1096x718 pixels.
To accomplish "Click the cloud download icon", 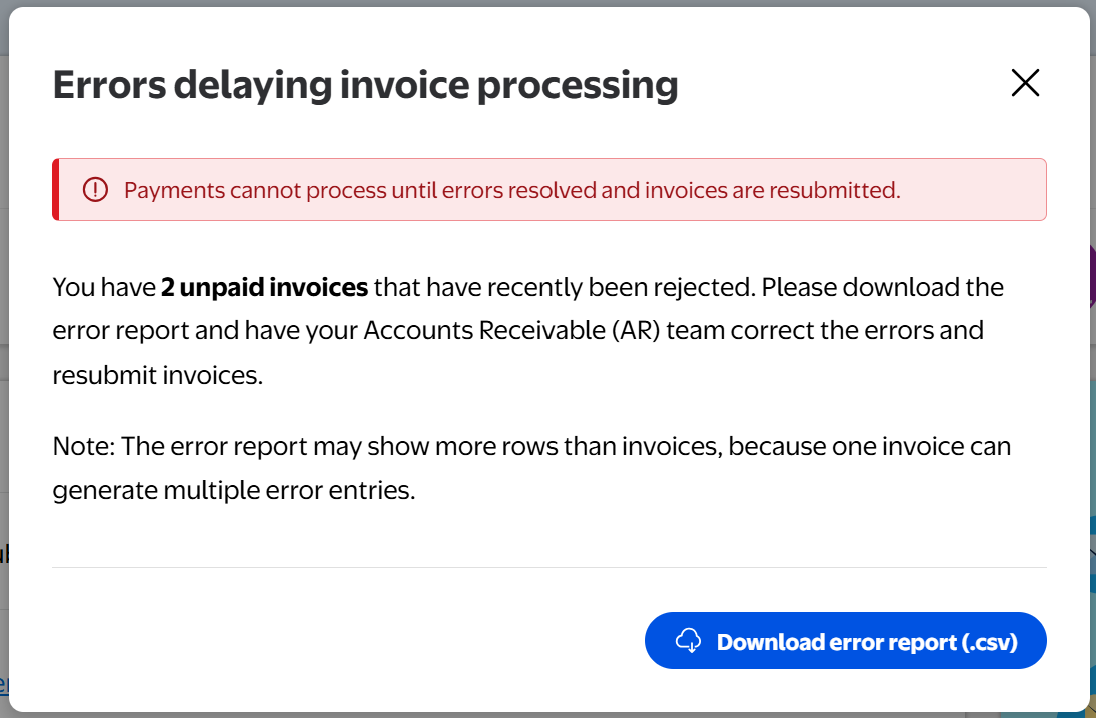I will point(689,641).
